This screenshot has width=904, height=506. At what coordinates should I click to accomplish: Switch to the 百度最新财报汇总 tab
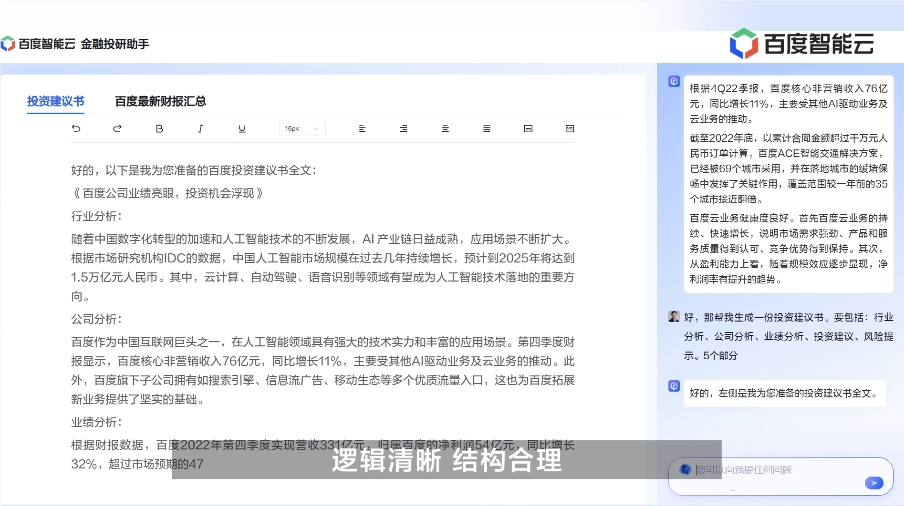[160, 101]
